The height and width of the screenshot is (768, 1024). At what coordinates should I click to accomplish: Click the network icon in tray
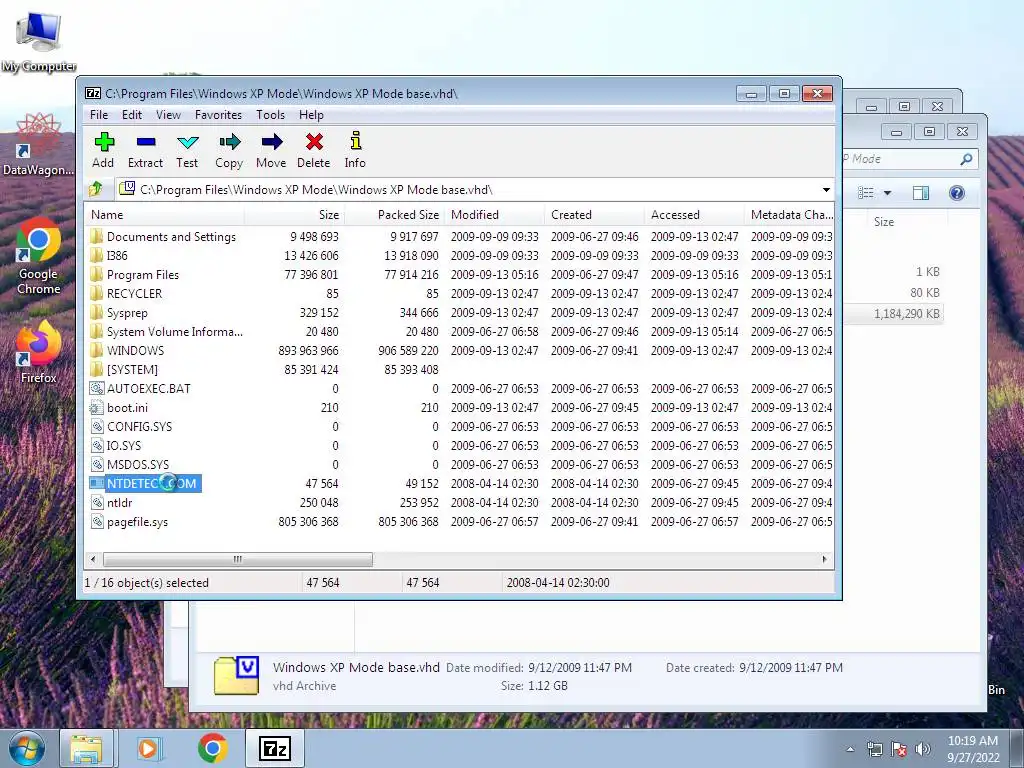click(874, 749)
